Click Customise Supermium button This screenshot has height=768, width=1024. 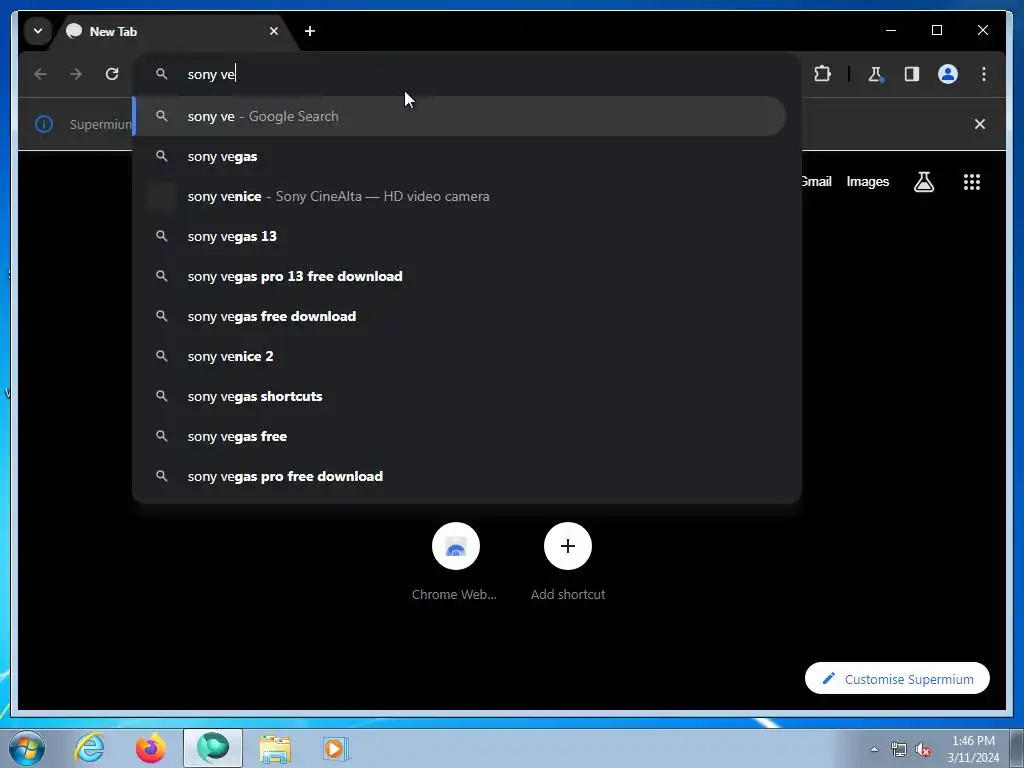897,679
